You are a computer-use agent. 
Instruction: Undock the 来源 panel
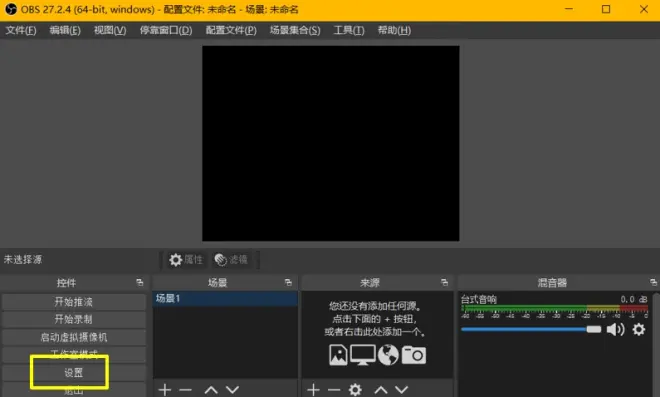point(444,282)
